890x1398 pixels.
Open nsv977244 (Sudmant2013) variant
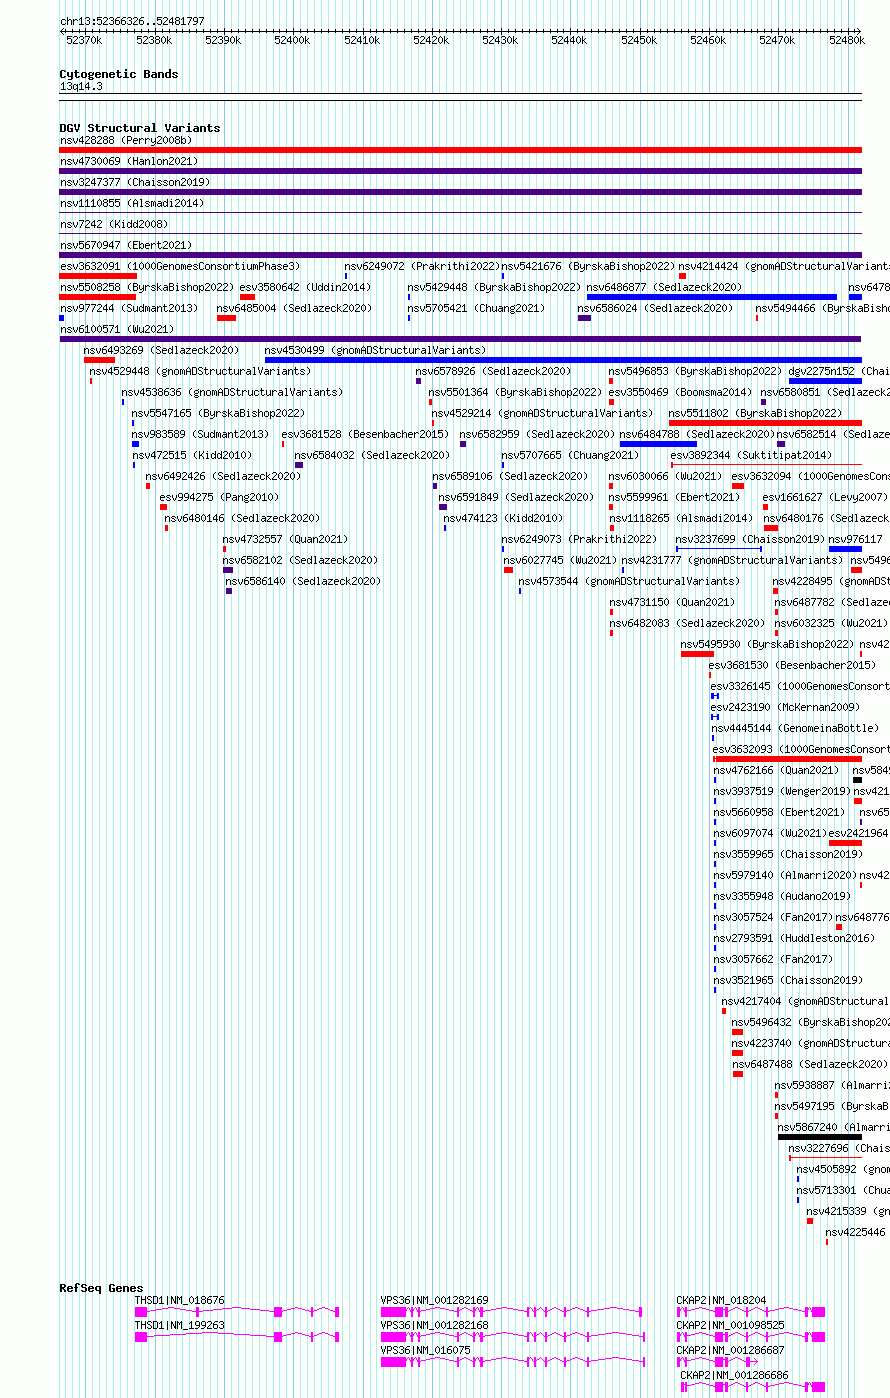(x=129, y=308)
